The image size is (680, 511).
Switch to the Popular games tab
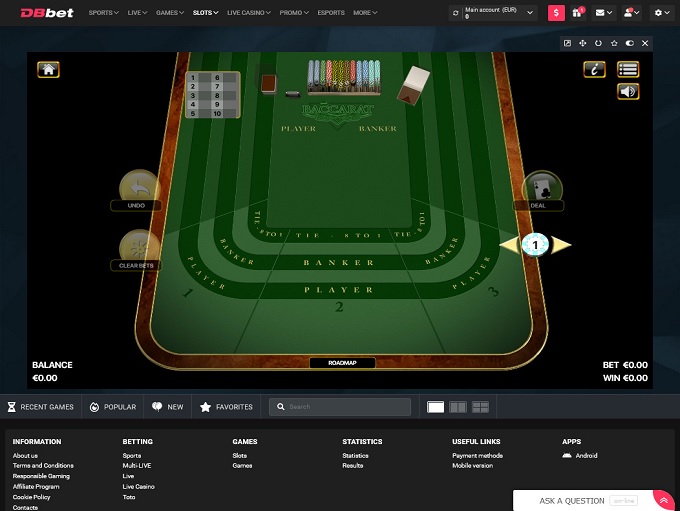(x=113, y=407)
